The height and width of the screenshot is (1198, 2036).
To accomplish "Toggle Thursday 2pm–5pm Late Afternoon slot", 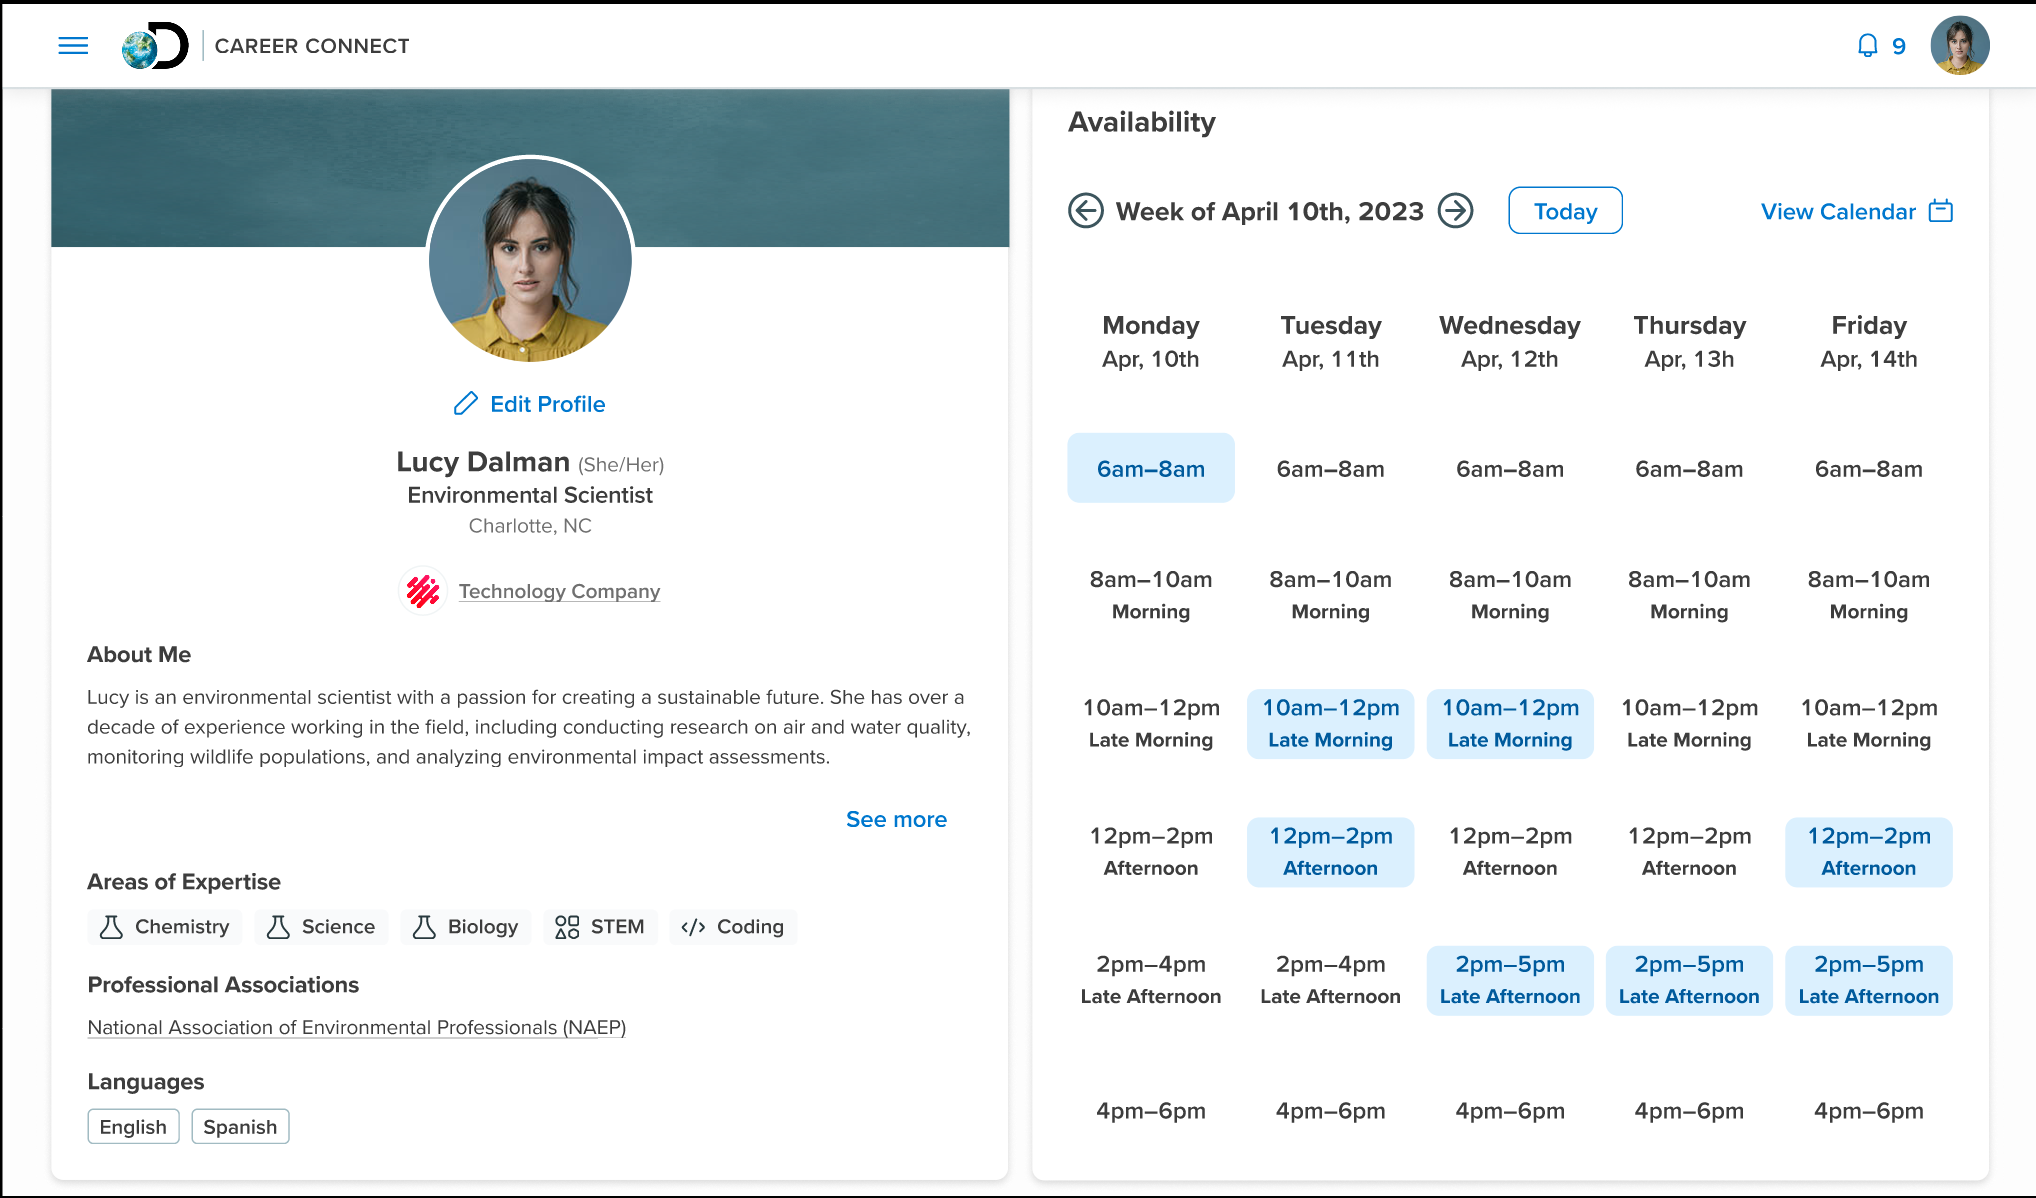I will 1689,980.
